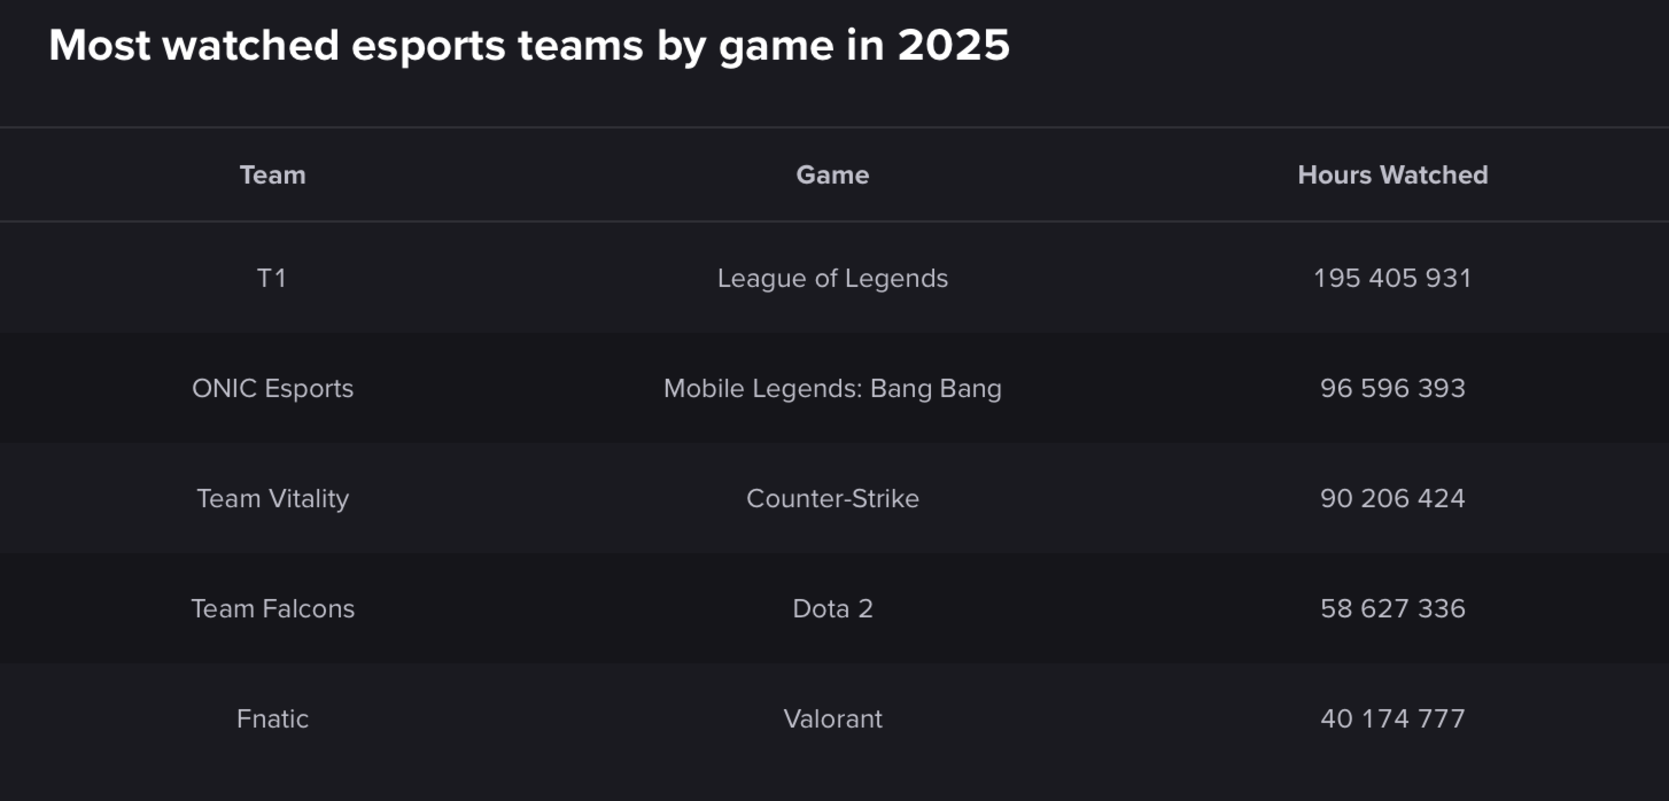Click the Team Falcons team name
This screenshot has height=801, width=1669.
point(273,608)
